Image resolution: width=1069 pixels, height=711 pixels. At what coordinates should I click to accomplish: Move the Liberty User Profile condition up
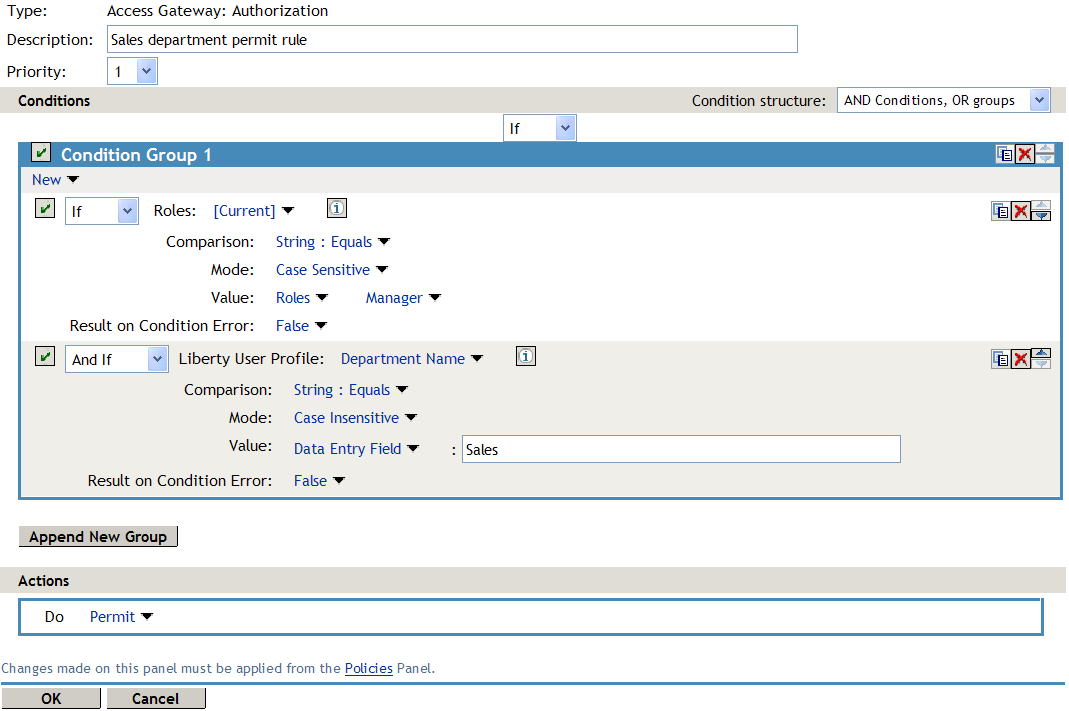click(1041, 353)
